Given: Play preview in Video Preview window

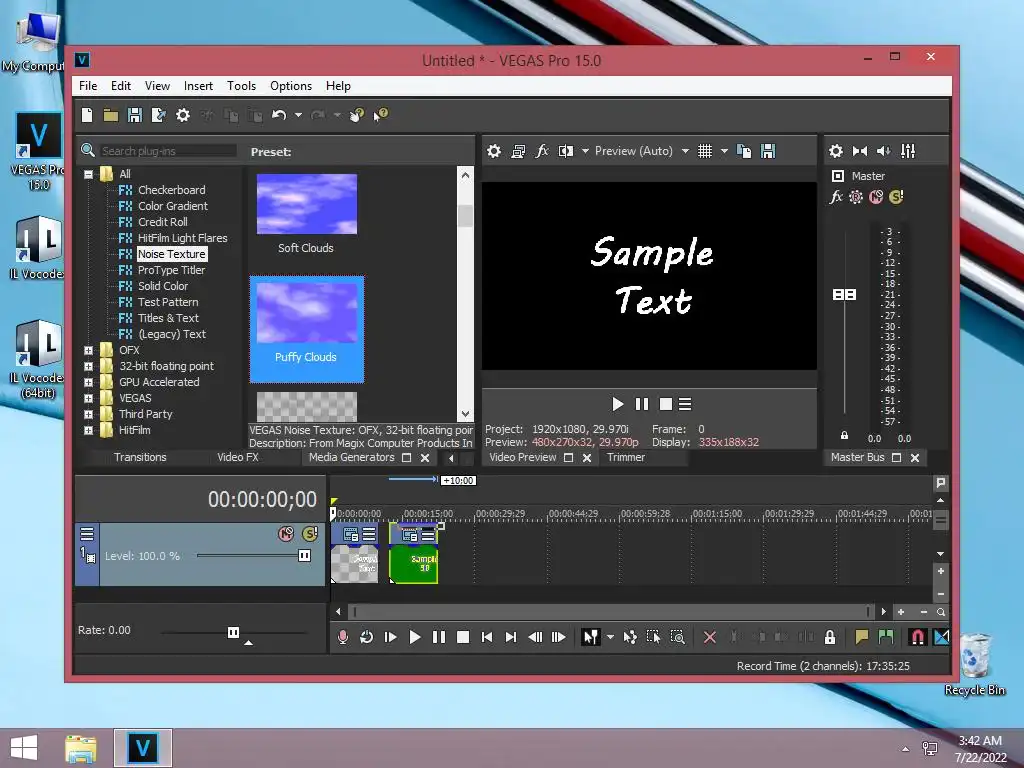Looking at the screenshot, I should 617,404.
